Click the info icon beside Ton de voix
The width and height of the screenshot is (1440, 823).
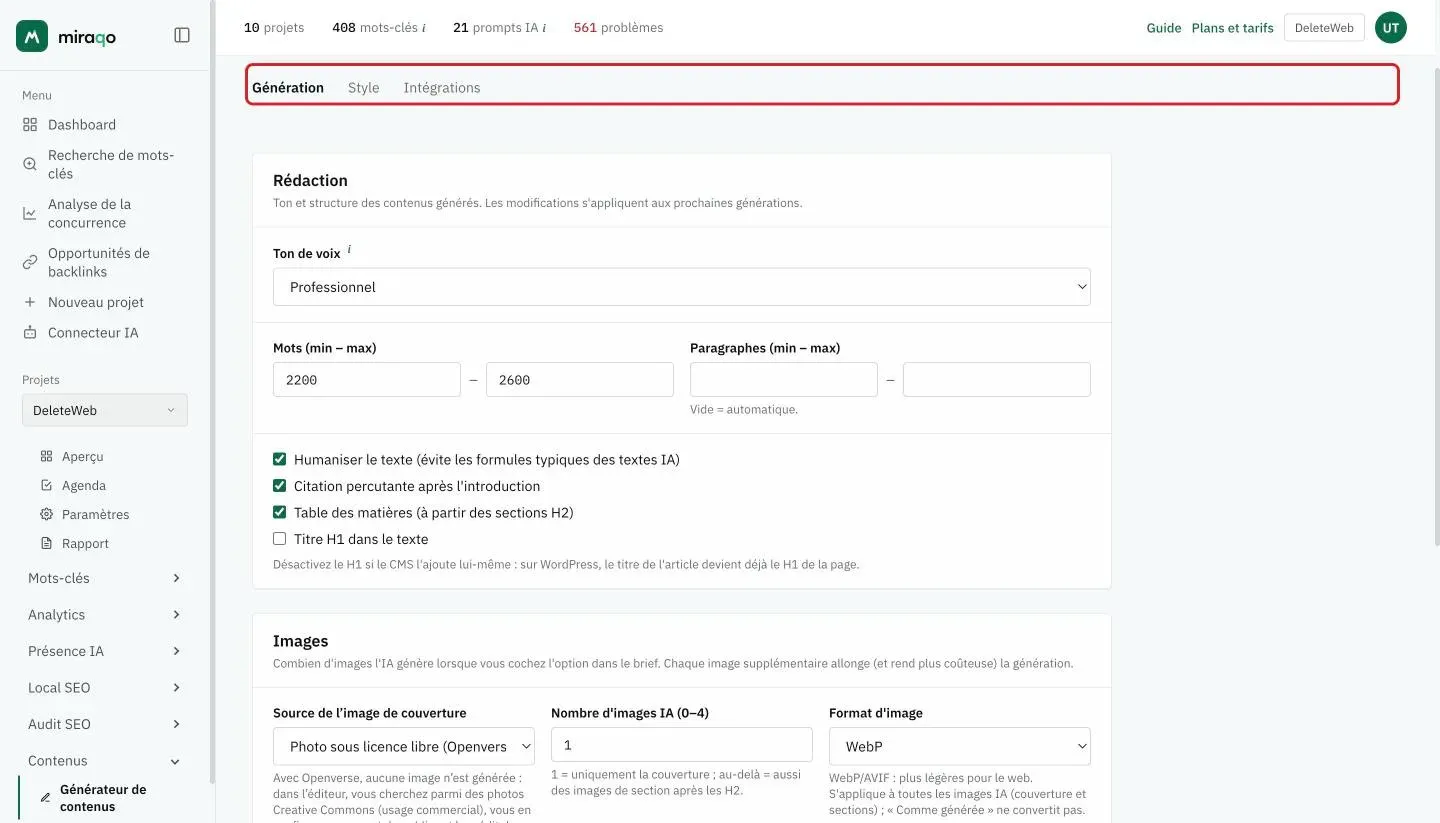click(349, 250)
